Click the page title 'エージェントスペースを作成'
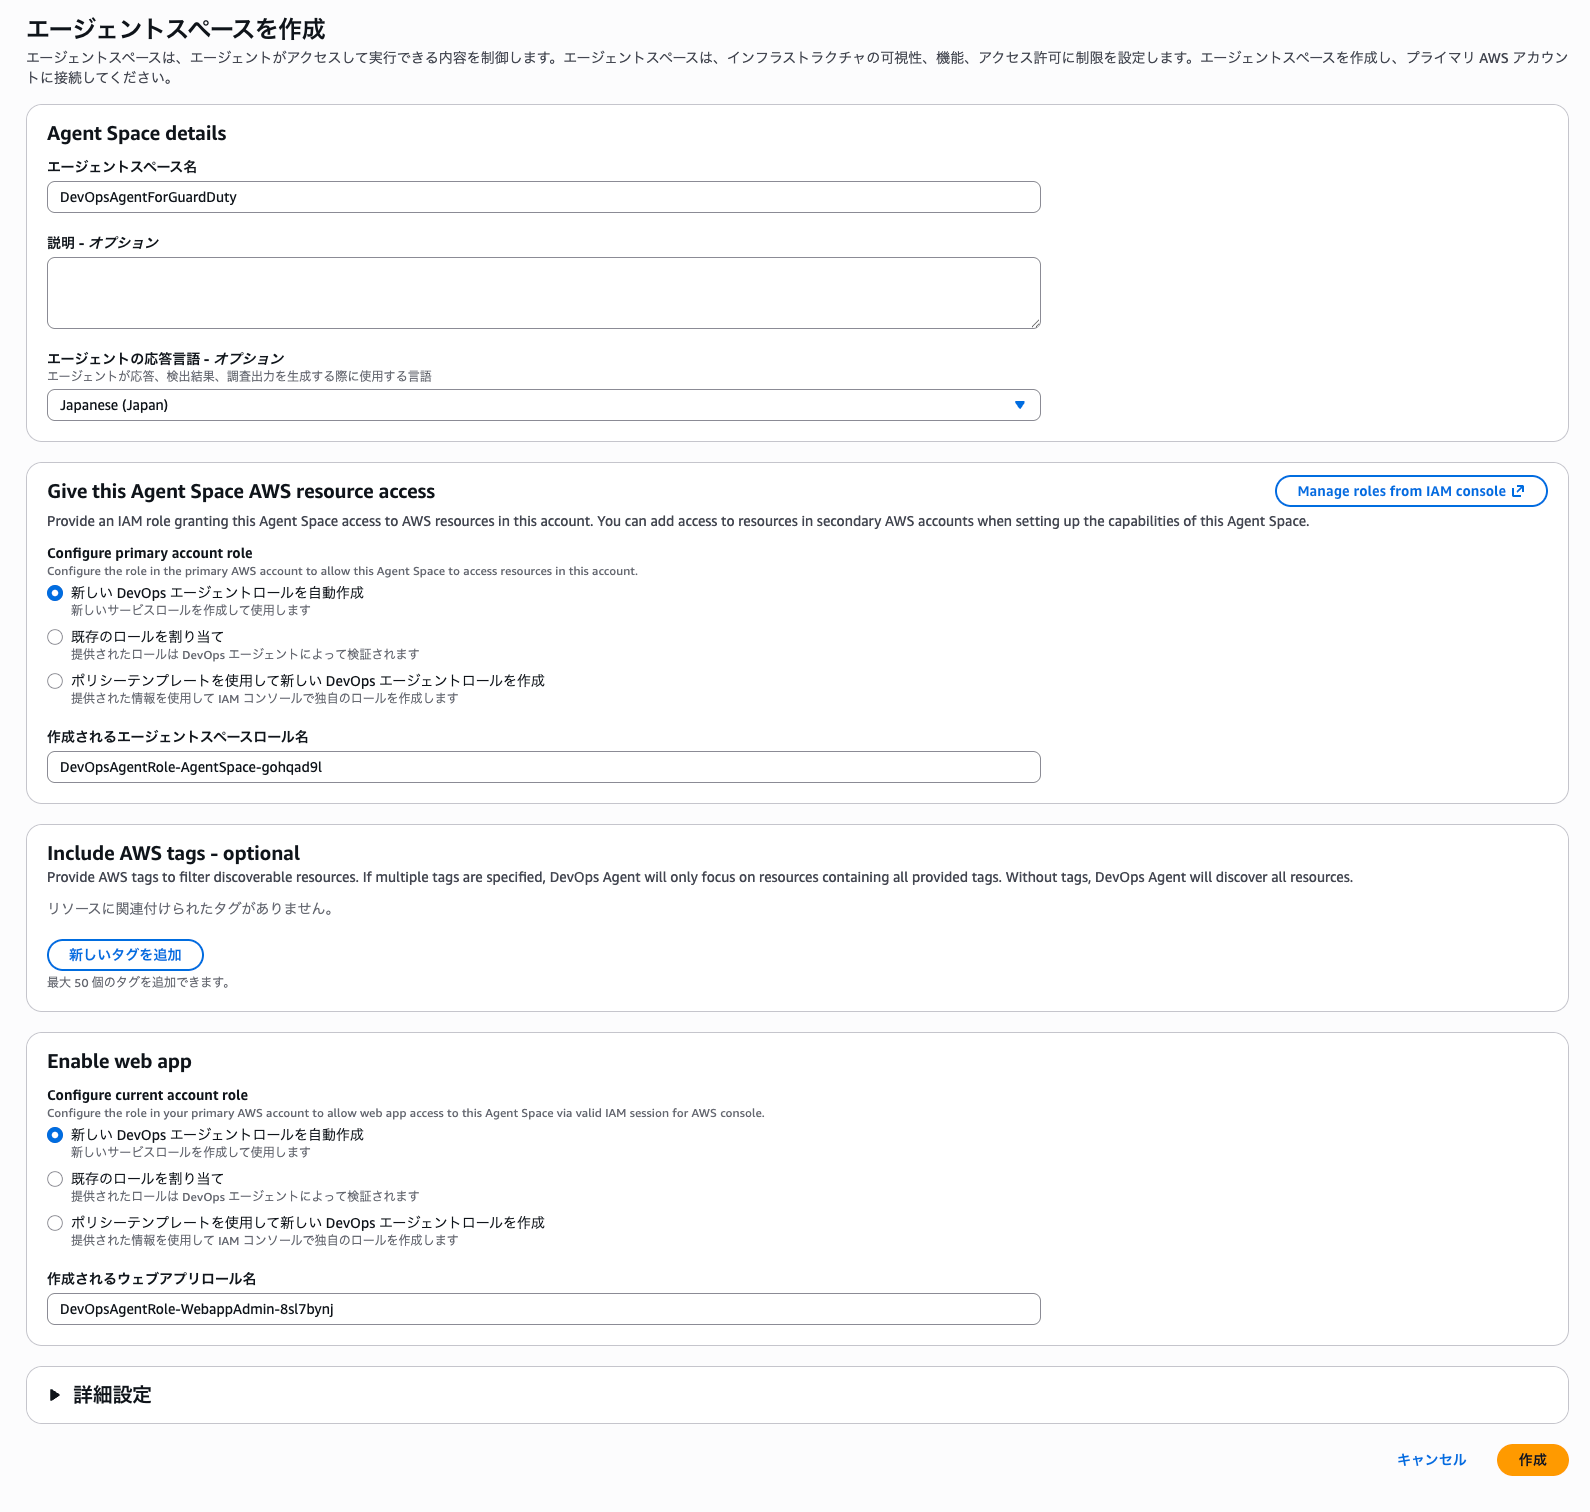 point(176,29)
